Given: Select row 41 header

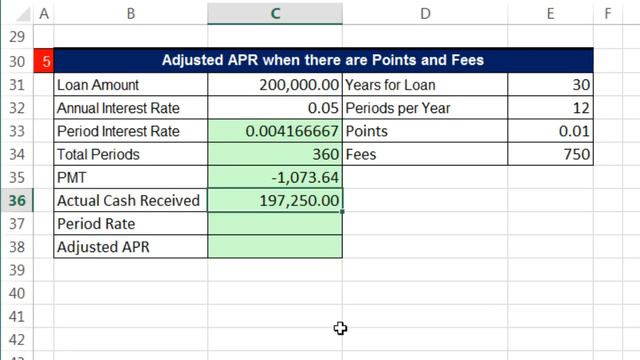Looking at the screenshot, I should tap(17, 316).
